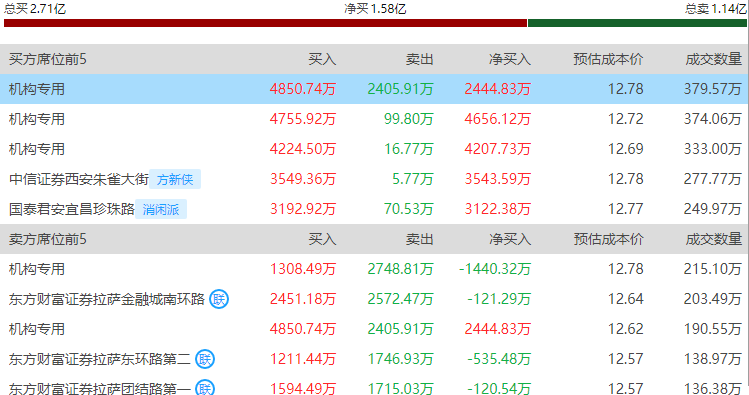Viewport: 749px width, 395px height.
Task: Sort seller table by 预估成本价 column
Action: click(608, 239)
